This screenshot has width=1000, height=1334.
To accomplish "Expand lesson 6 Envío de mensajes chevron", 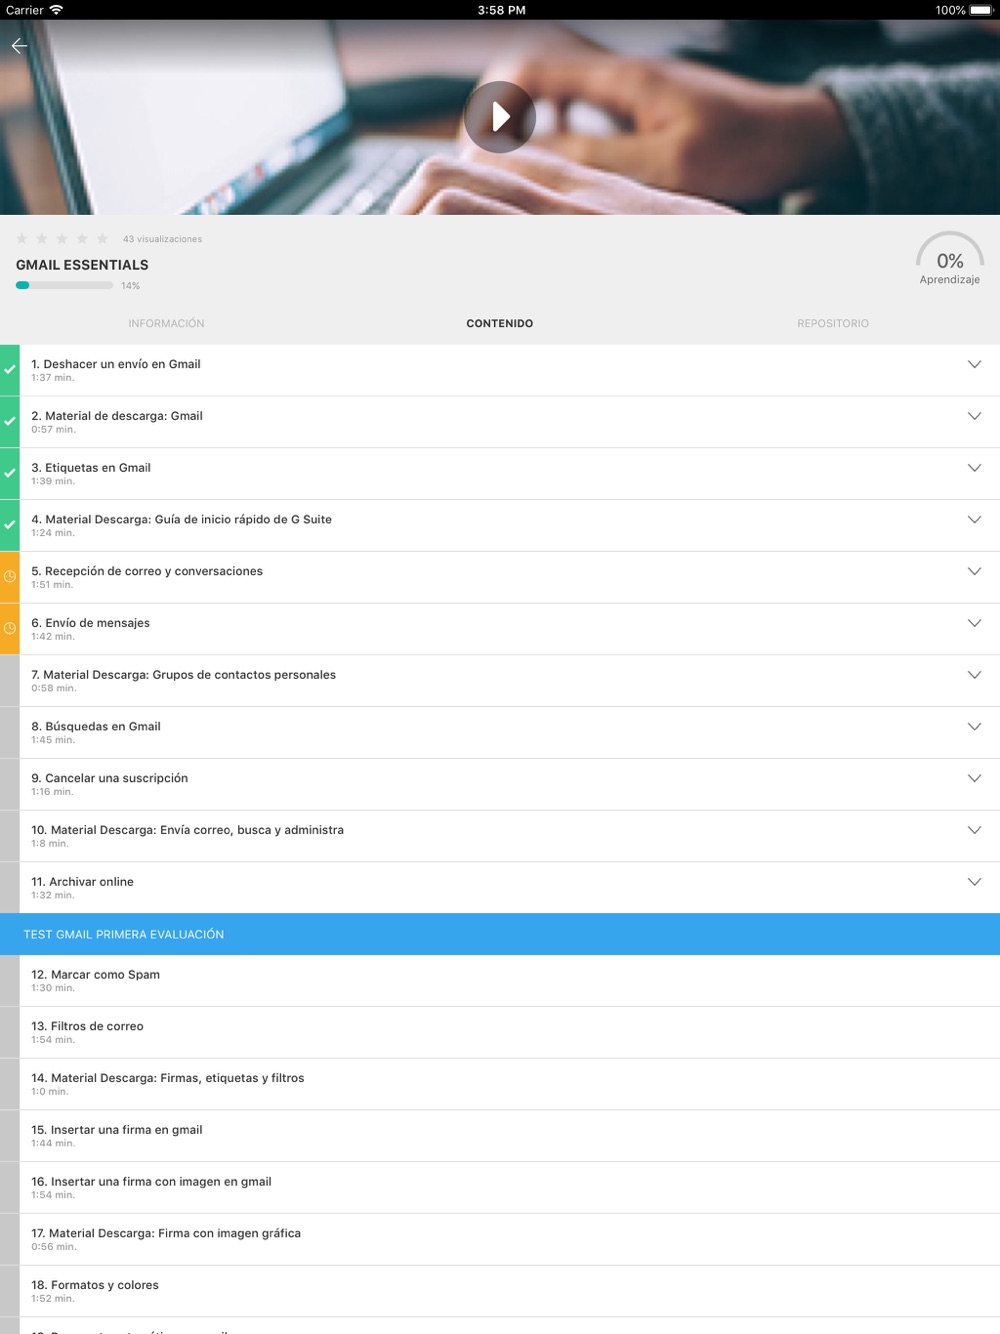I will 974,623.
